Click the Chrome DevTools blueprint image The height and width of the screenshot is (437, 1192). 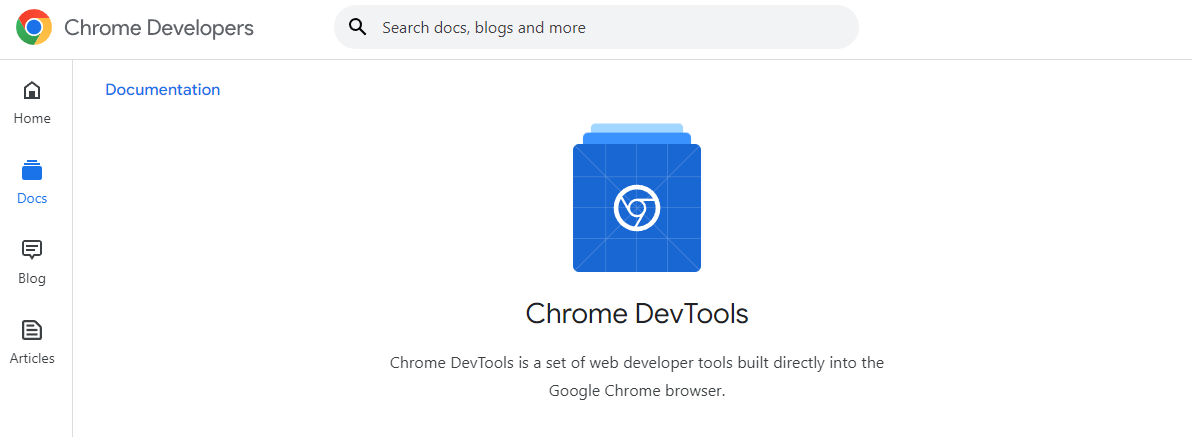click(637, 198)
